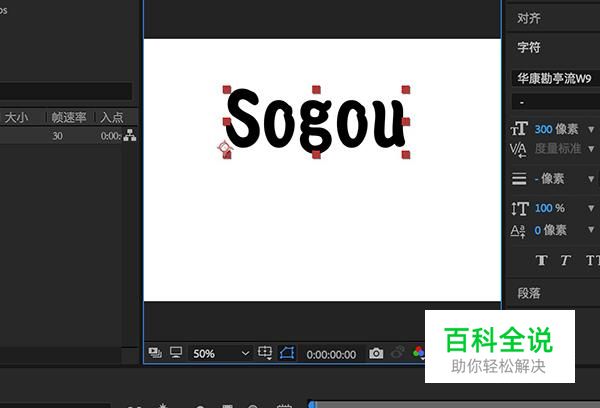Screen dimensions: 600x408
Task: Click the vertical scale icon
Action: point(520,209)
